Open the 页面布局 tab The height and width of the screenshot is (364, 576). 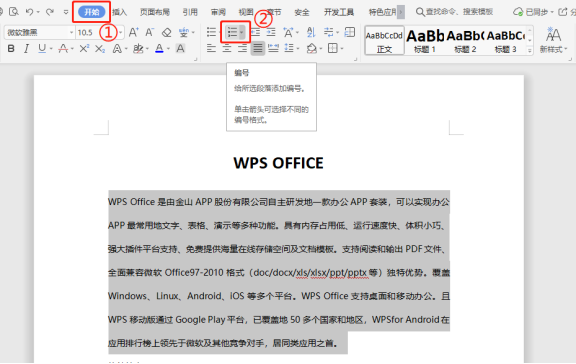tap(155, 12)
